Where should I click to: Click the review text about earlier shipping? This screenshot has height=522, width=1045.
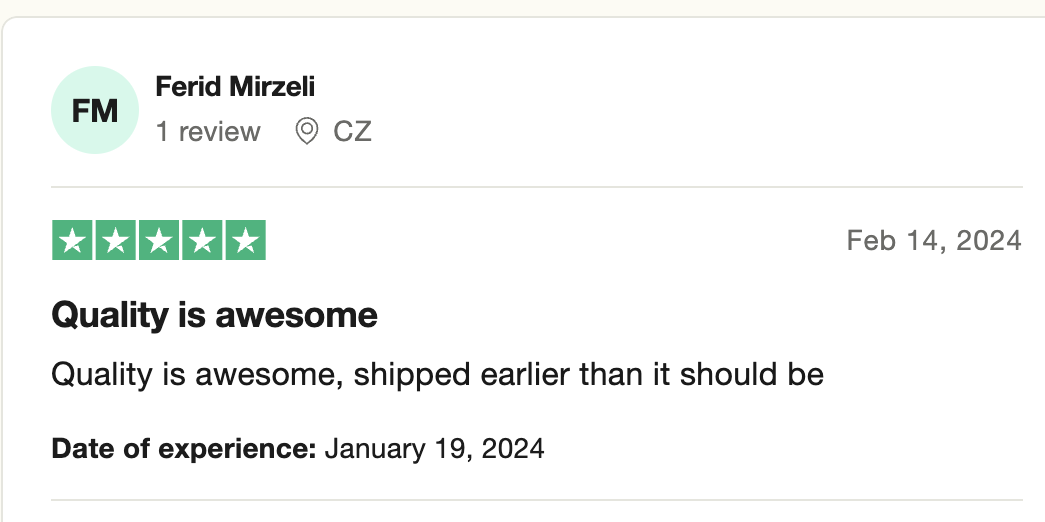click(438, 375)
